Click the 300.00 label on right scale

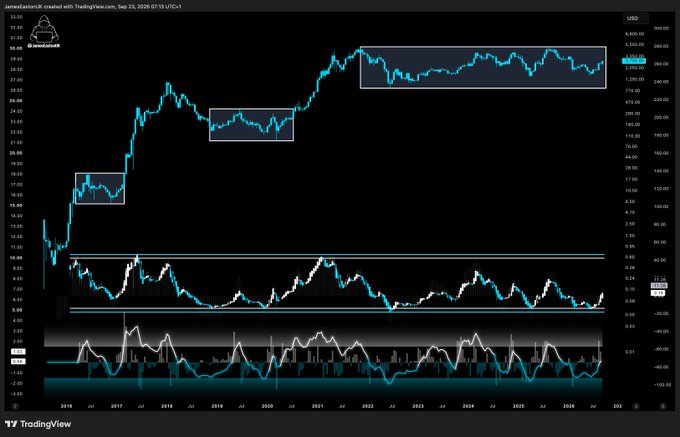(660, 28)
